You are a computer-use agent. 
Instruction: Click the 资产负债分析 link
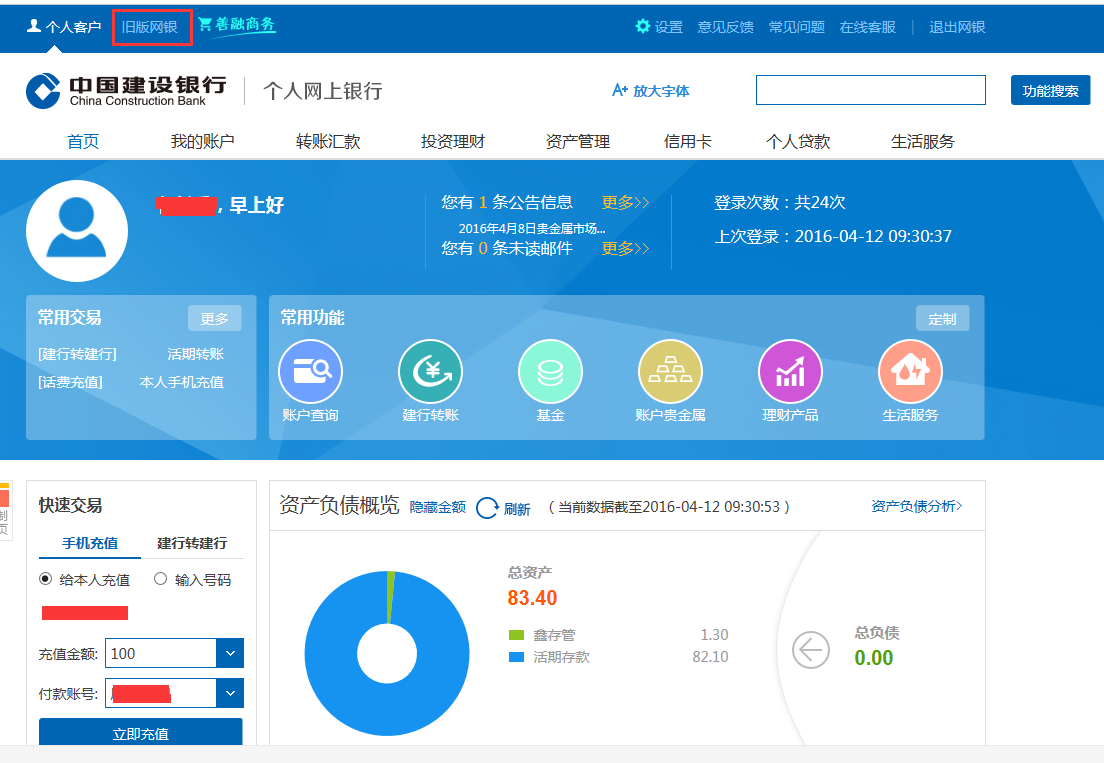pyautogui.click(x=917, y=505)
